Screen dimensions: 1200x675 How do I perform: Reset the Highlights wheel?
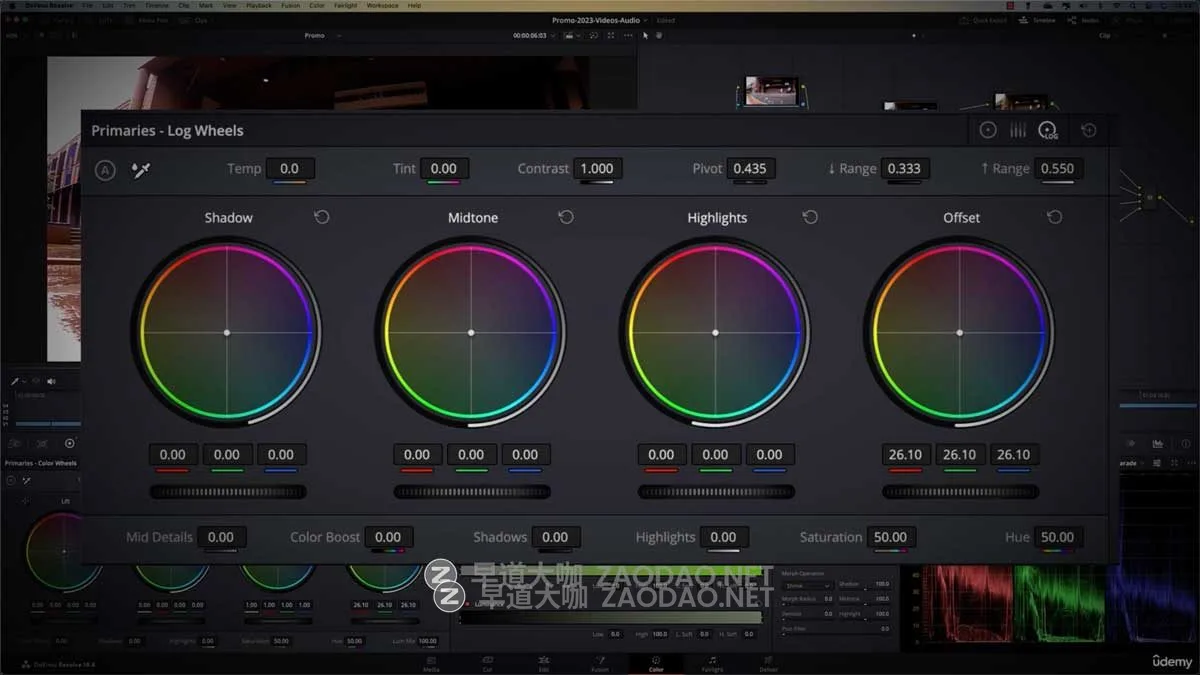click(810, 217)
